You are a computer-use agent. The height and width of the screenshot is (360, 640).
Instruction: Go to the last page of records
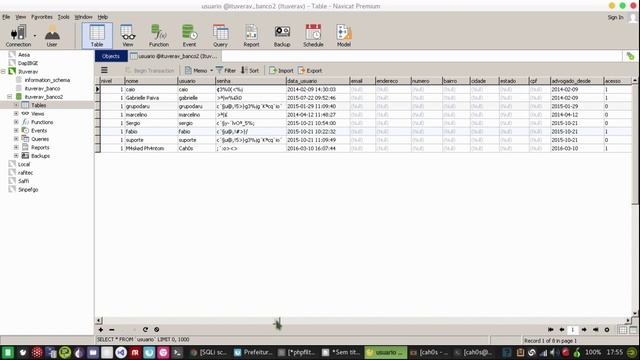596,329
